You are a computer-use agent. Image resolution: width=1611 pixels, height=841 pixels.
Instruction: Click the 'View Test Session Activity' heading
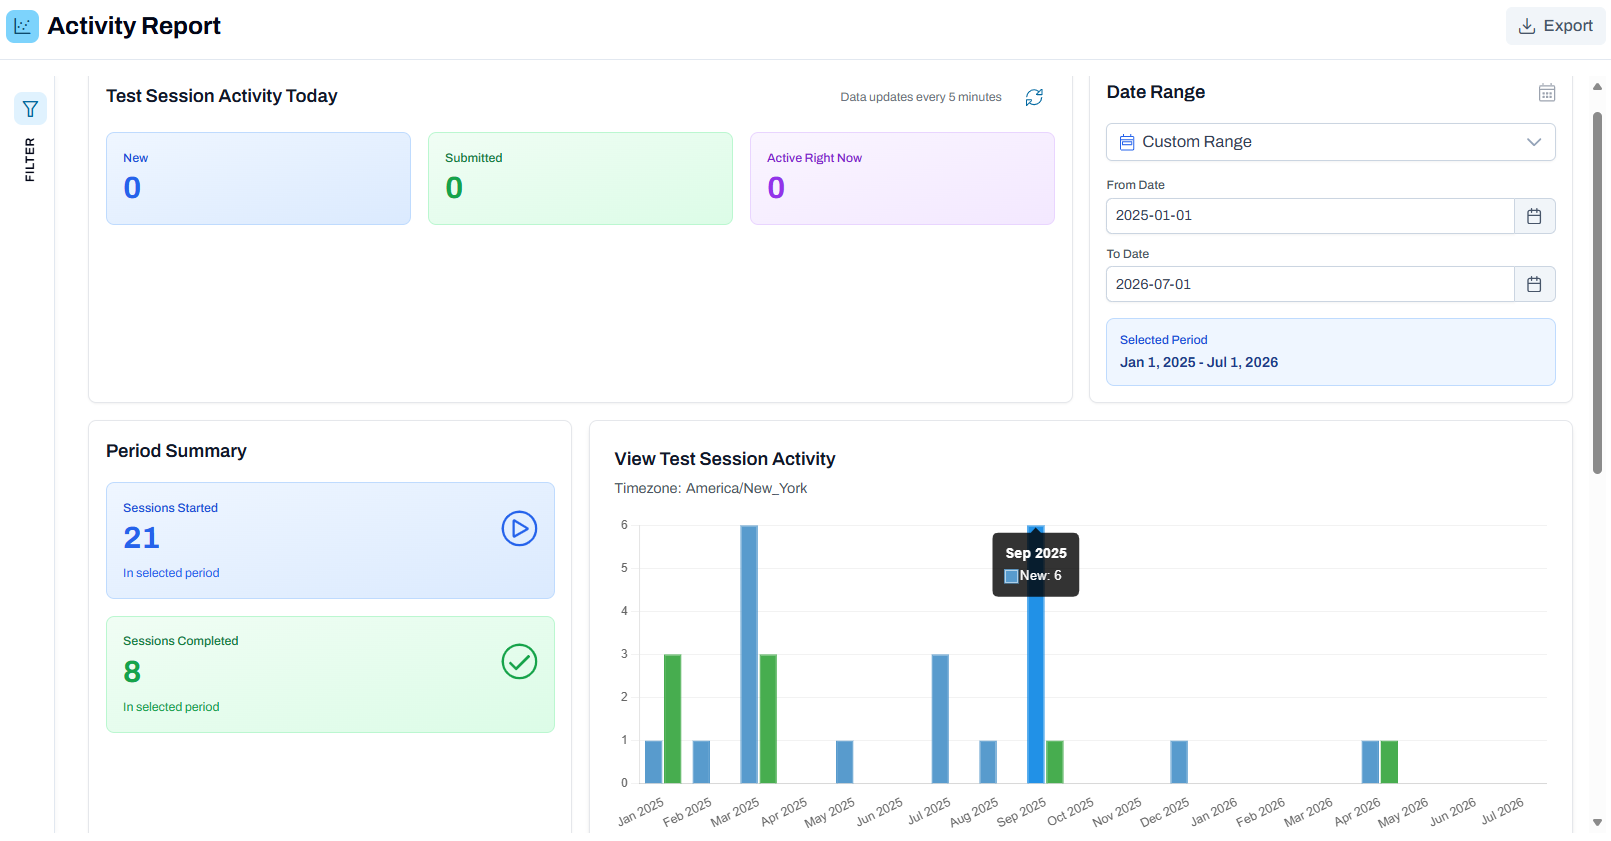point(725,459)
